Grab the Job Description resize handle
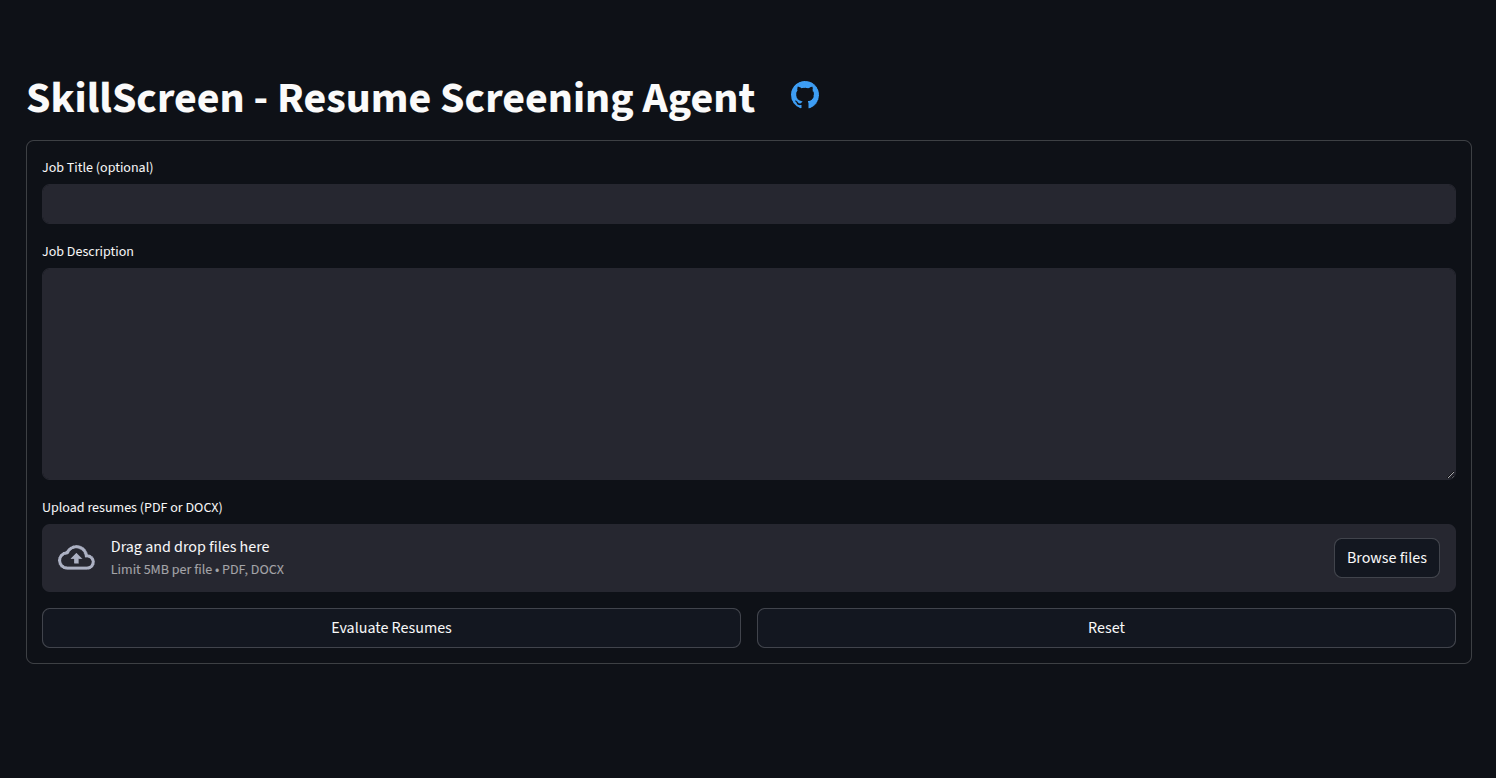The image size is (1496, 778). 1450,474
